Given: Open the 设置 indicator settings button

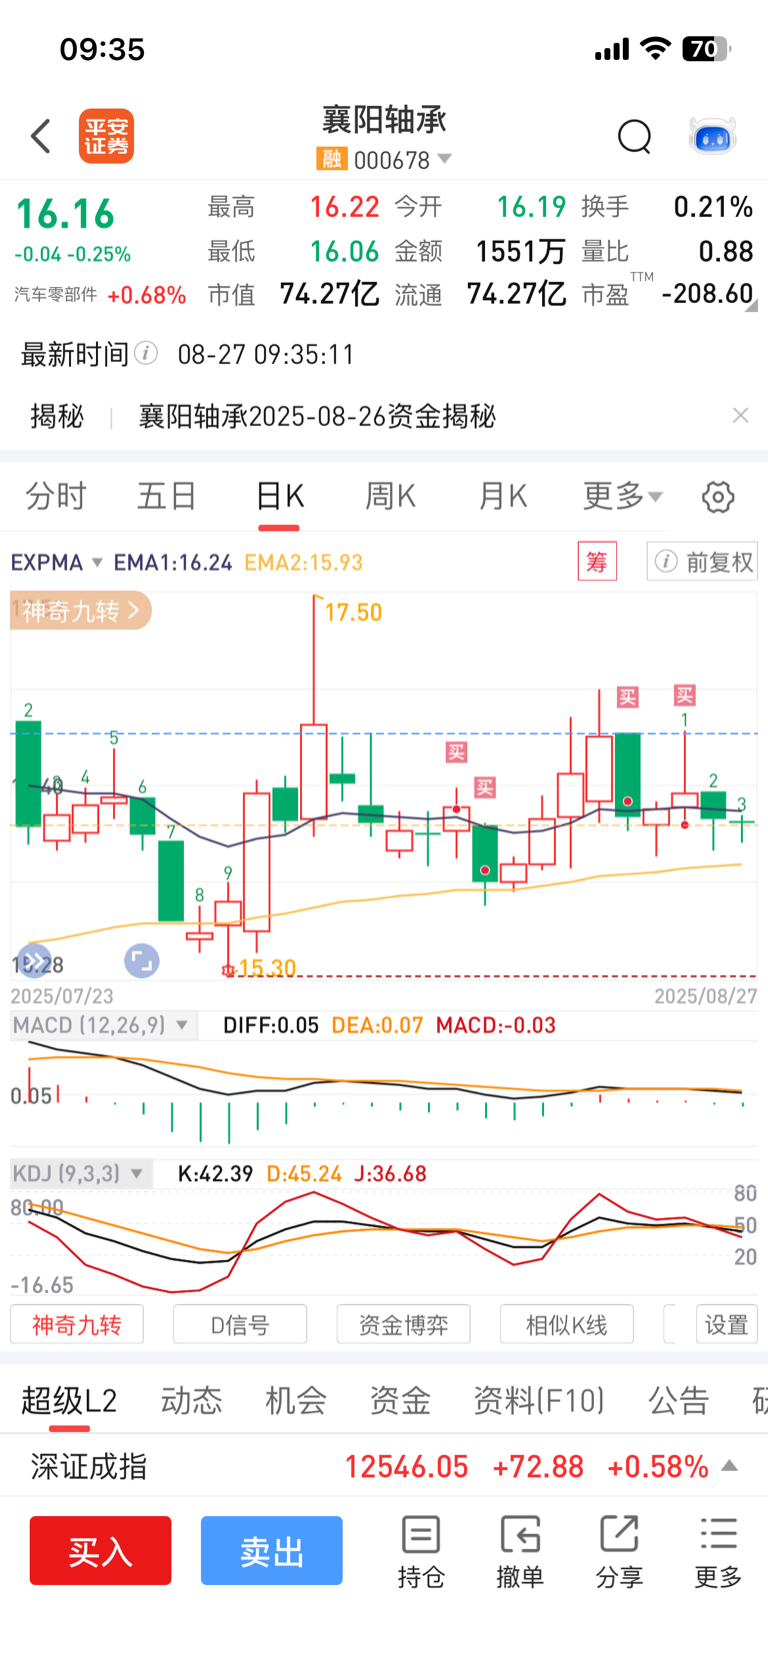Looking at the screenshot, I should pyautogui.click(x=727, y=1325).
